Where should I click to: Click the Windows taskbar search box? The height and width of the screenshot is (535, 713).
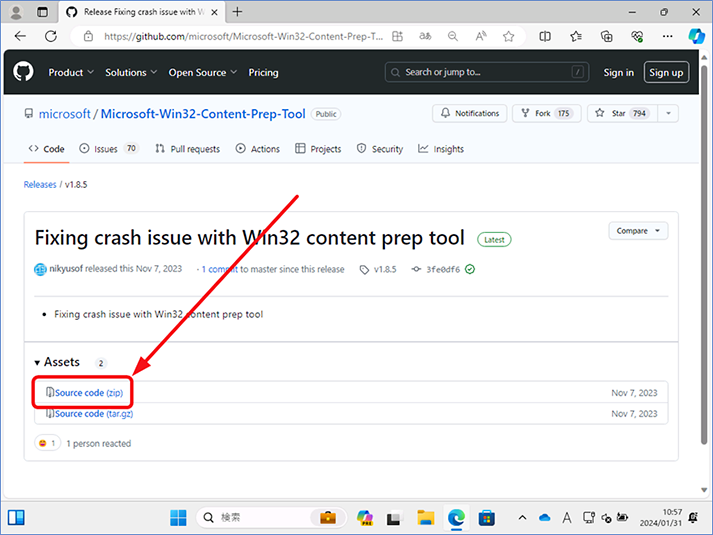[271, 518]
